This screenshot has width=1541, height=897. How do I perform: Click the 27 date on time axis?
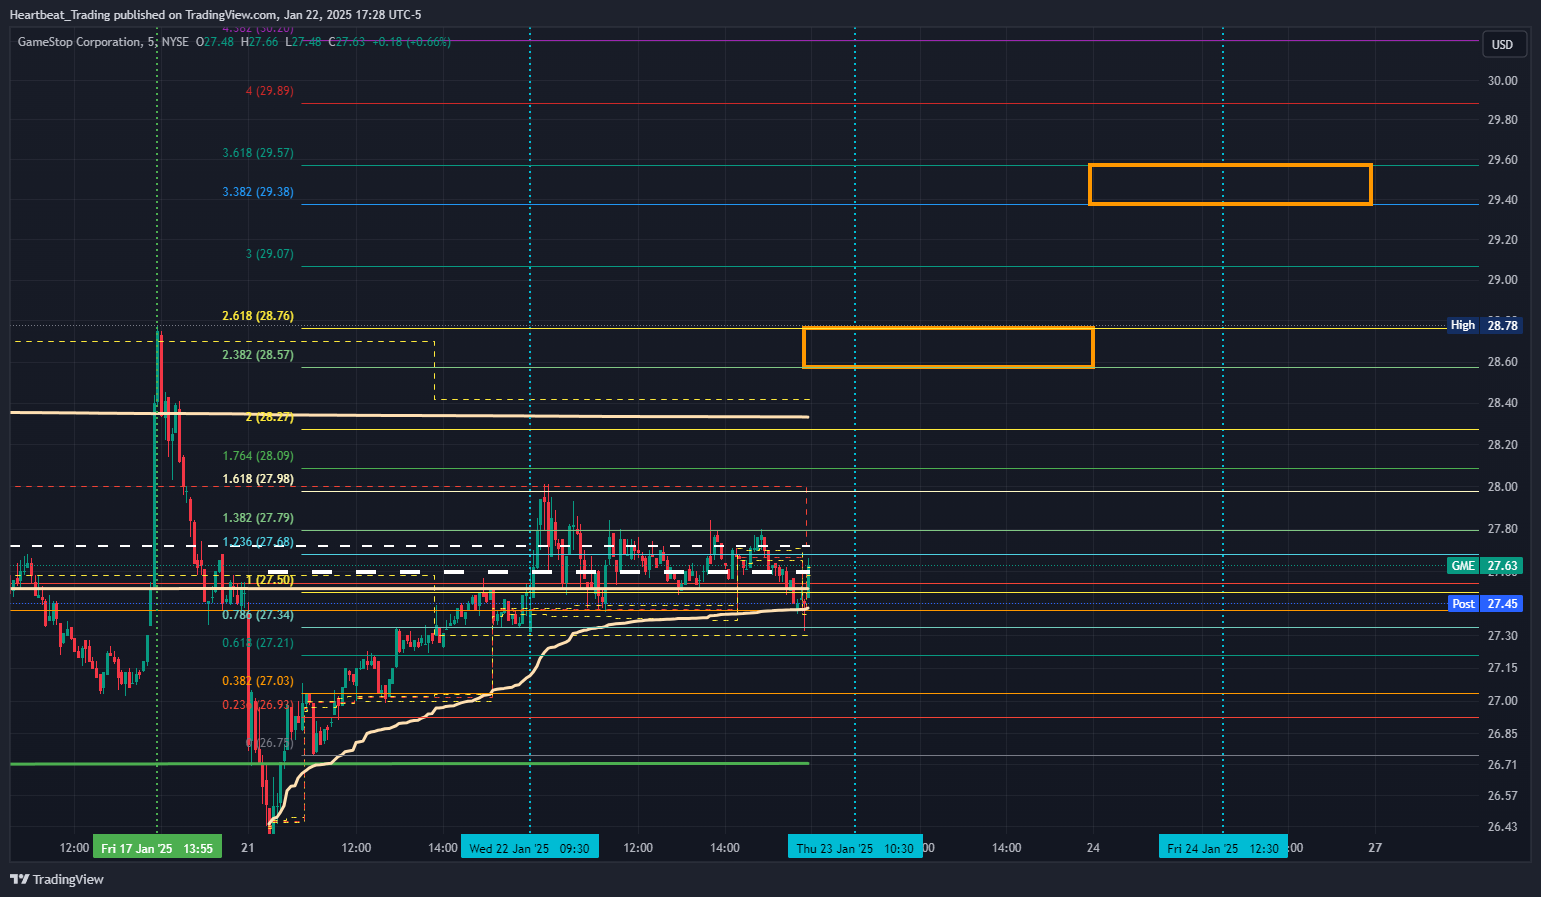[1375, 848]
